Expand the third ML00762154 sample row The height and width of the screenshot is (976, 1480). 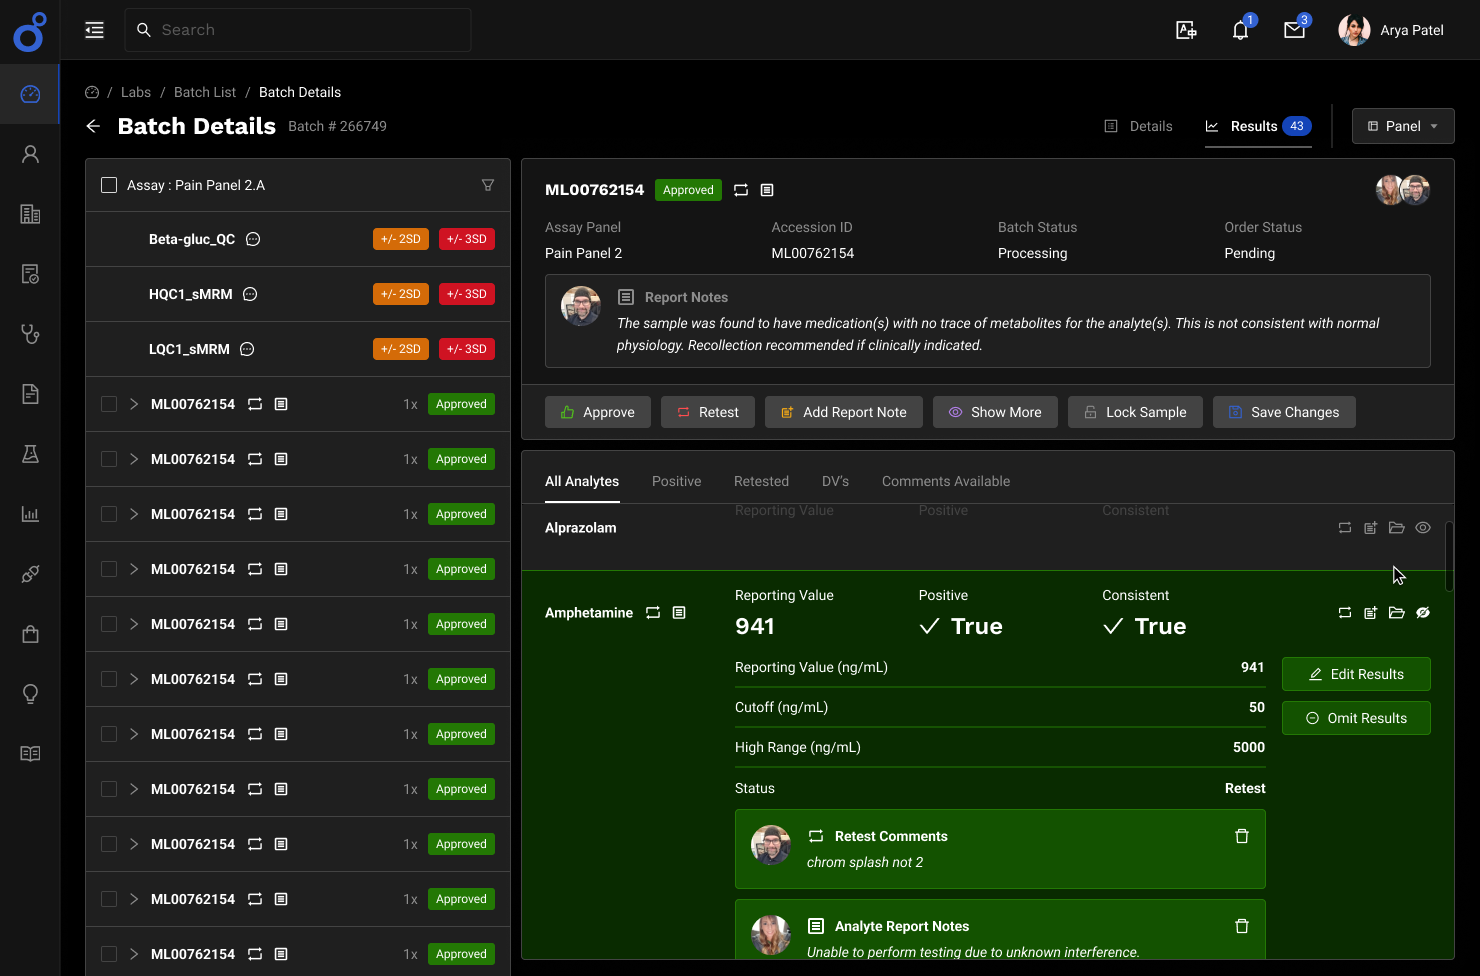134,514
